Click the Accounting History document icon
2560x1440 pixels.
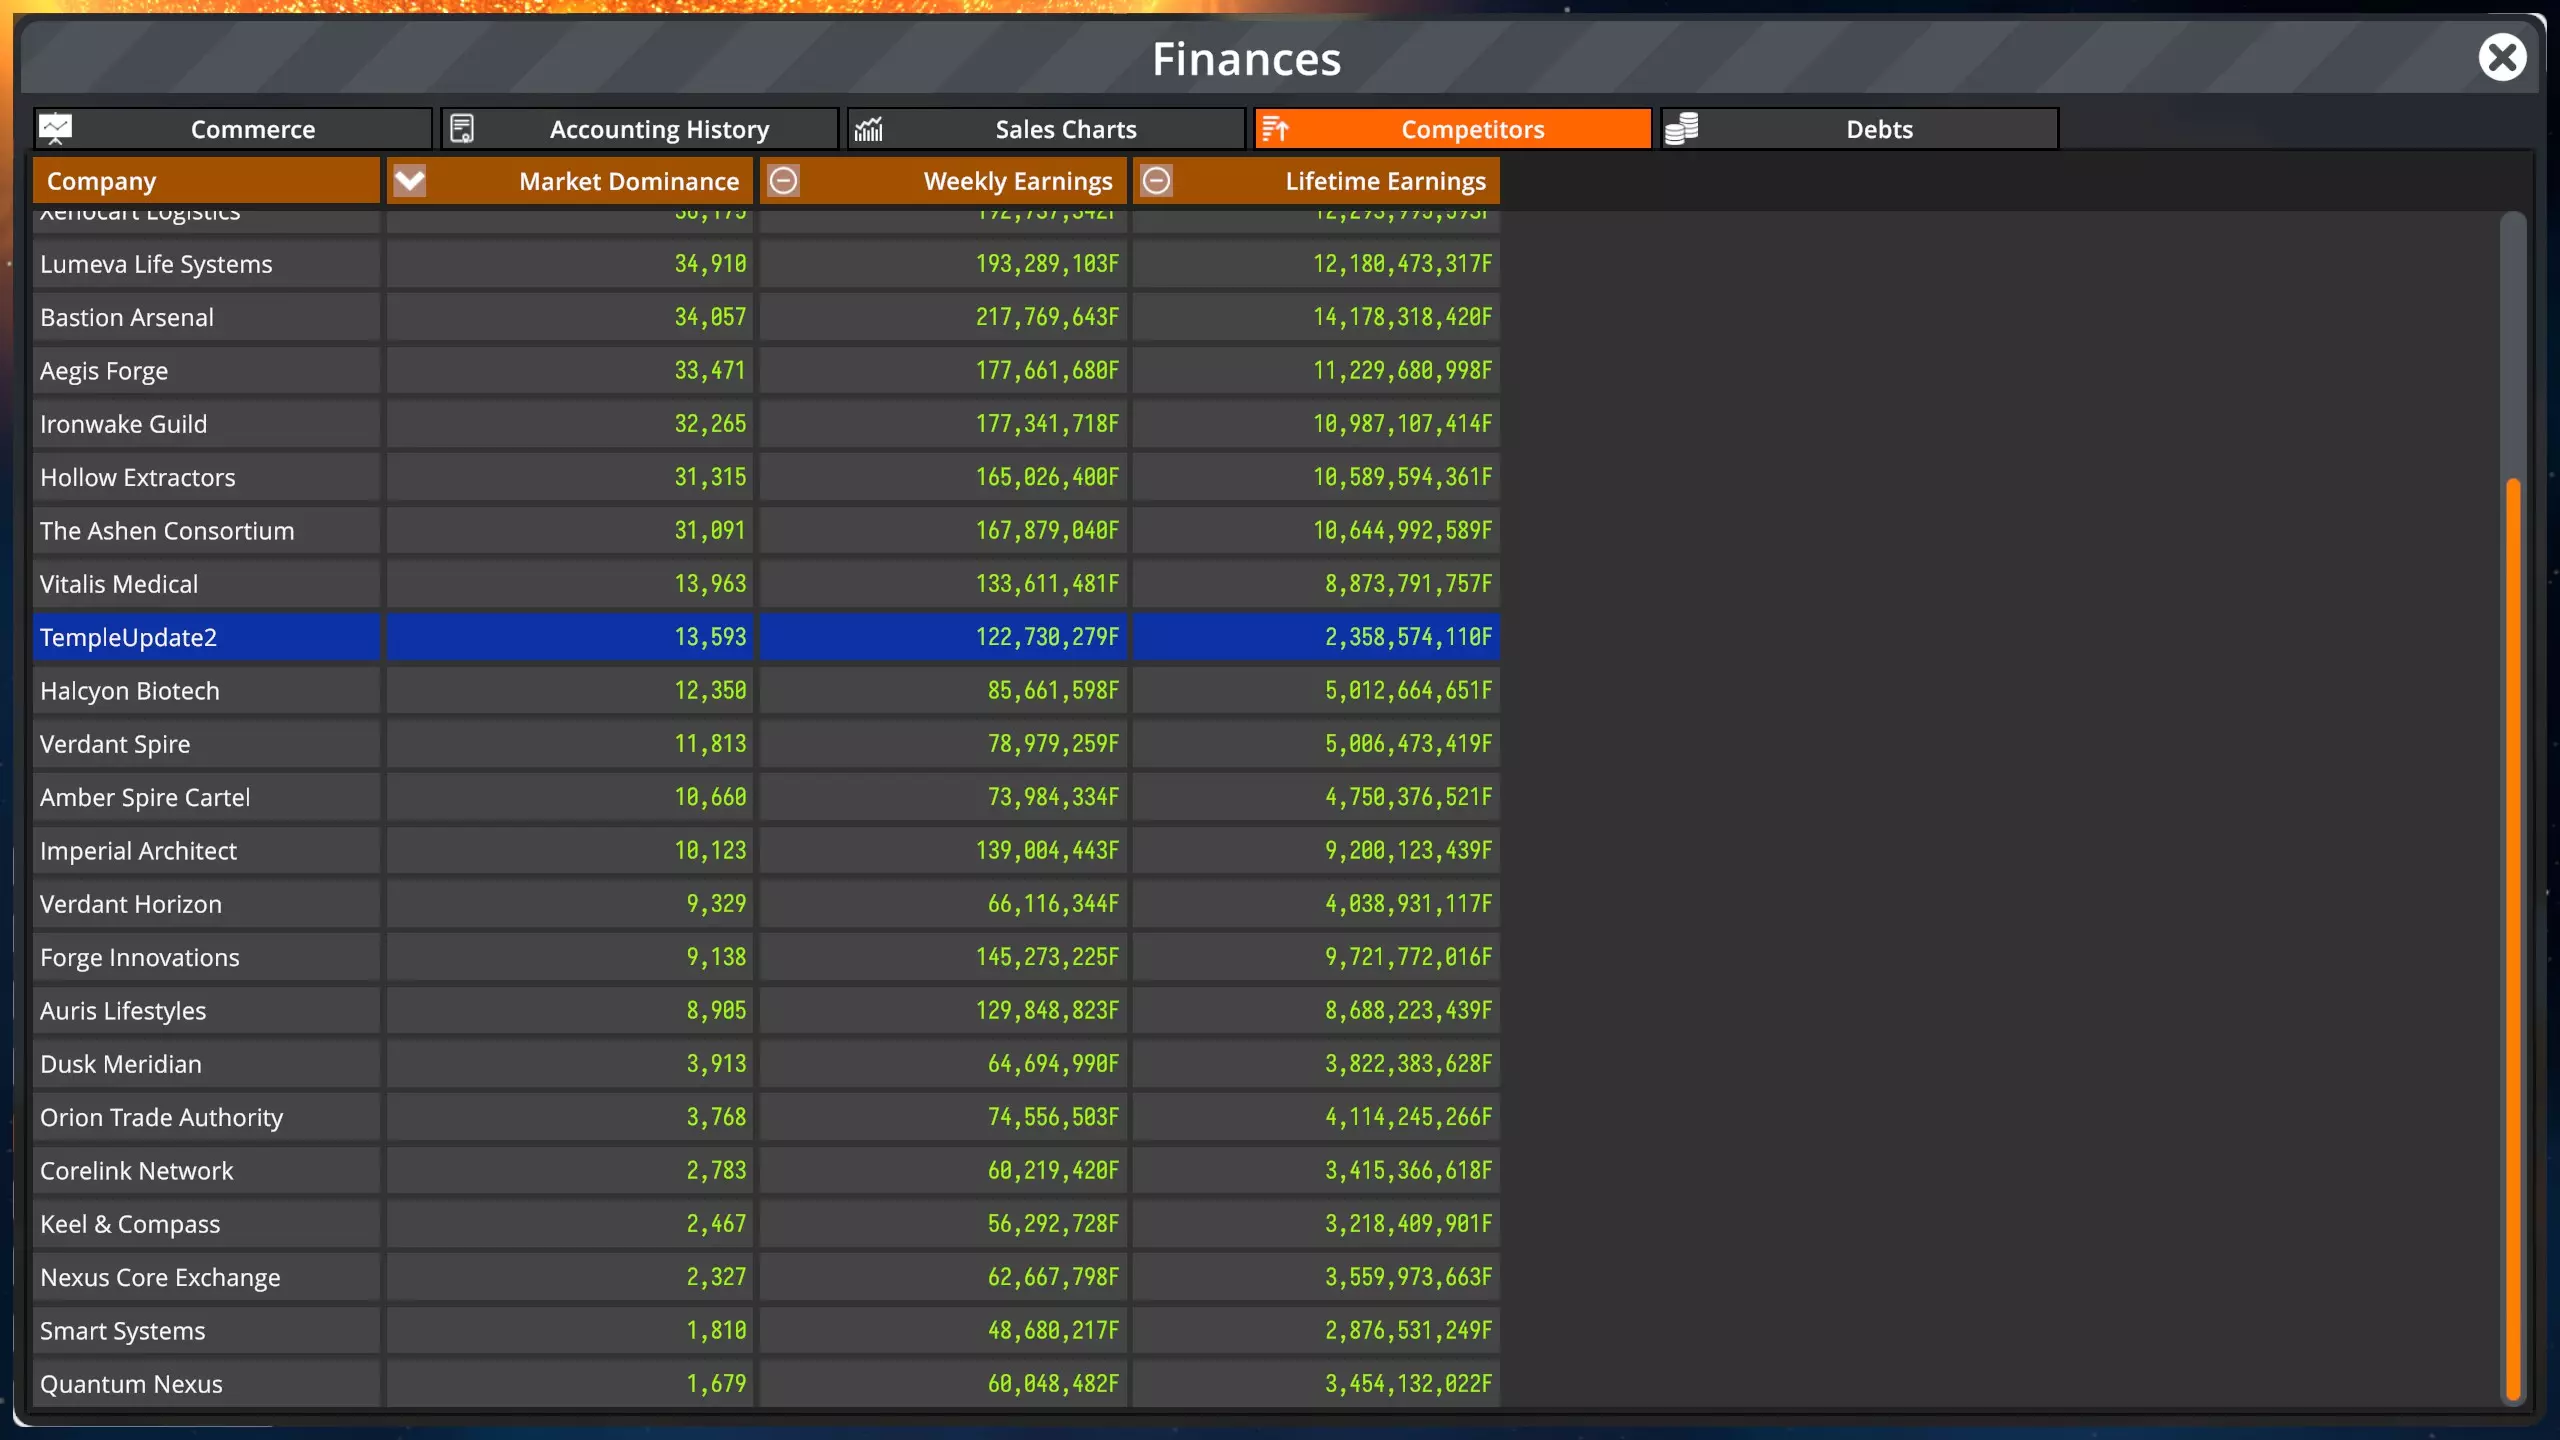pos(462,129)
